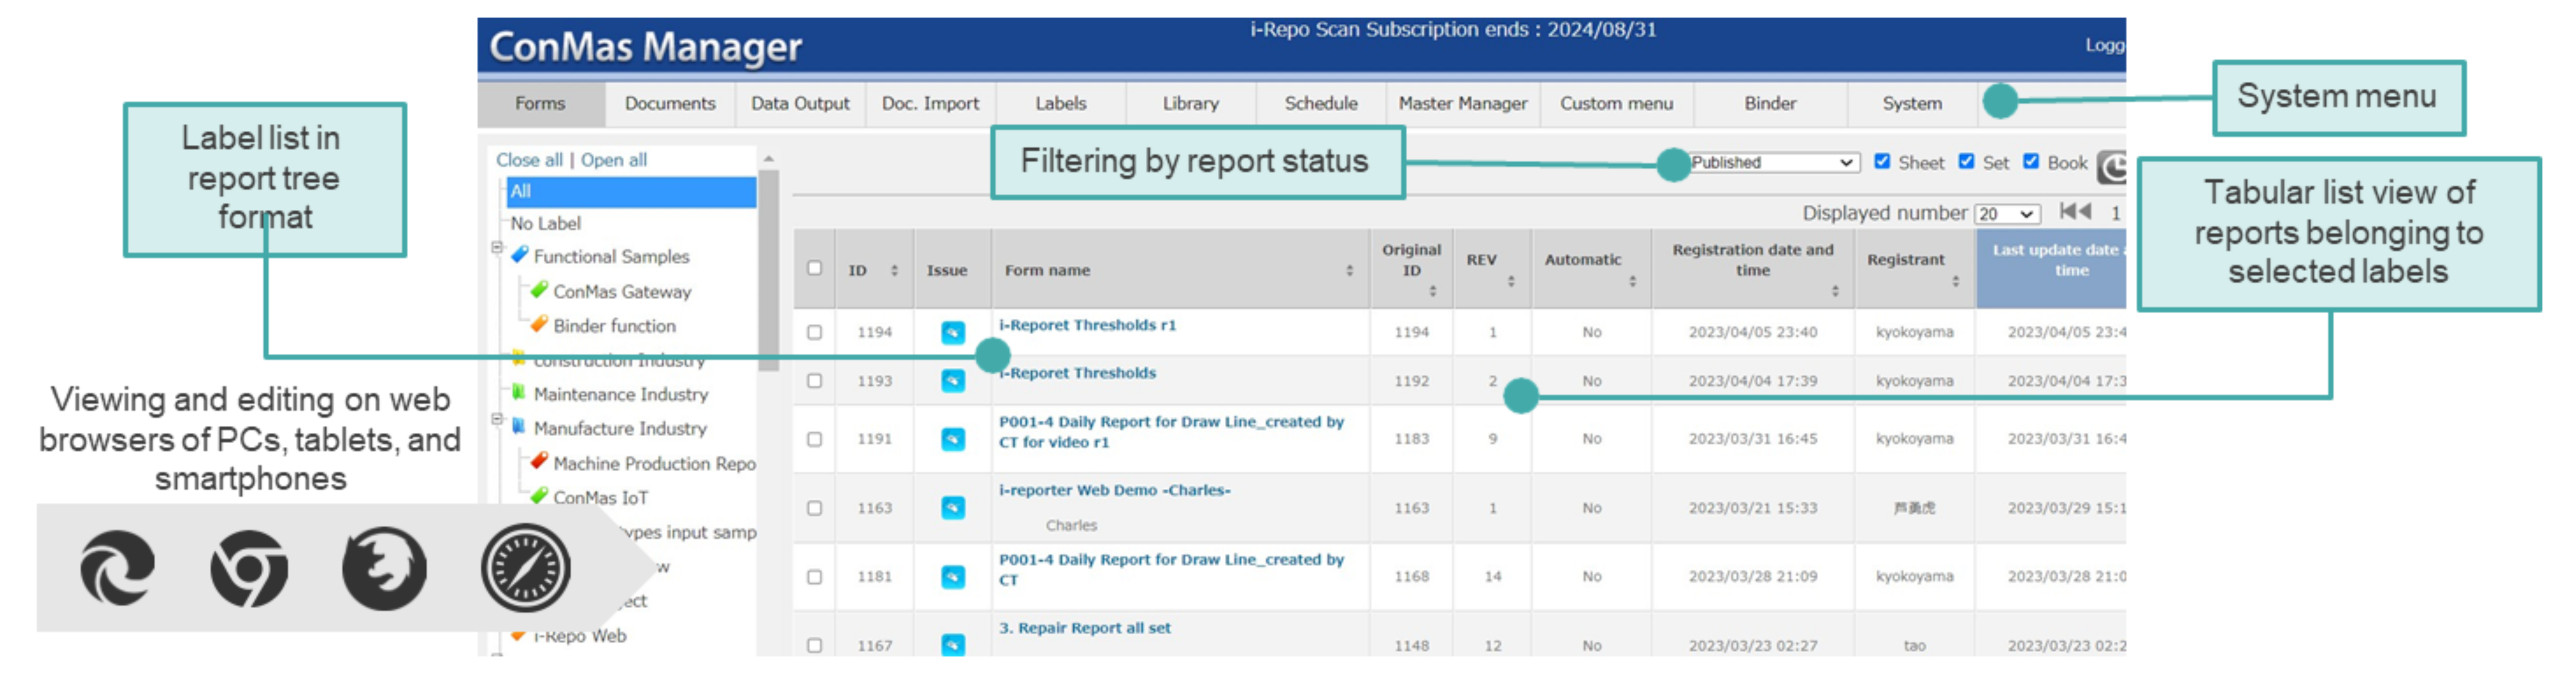Check the box for report 1194
Viewport: 2560px width, 674px height.
(x=814, y=332)
